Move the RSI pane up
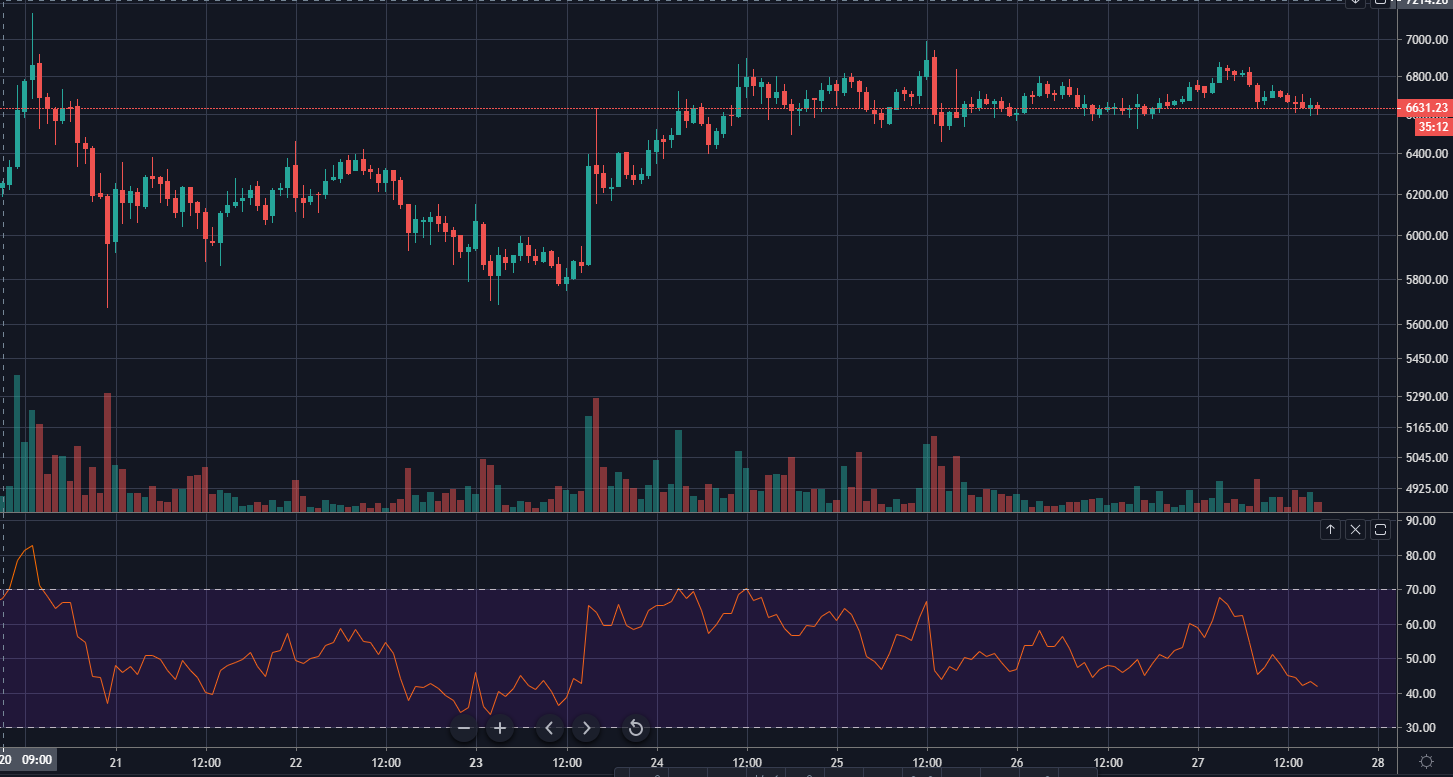 1330,530
